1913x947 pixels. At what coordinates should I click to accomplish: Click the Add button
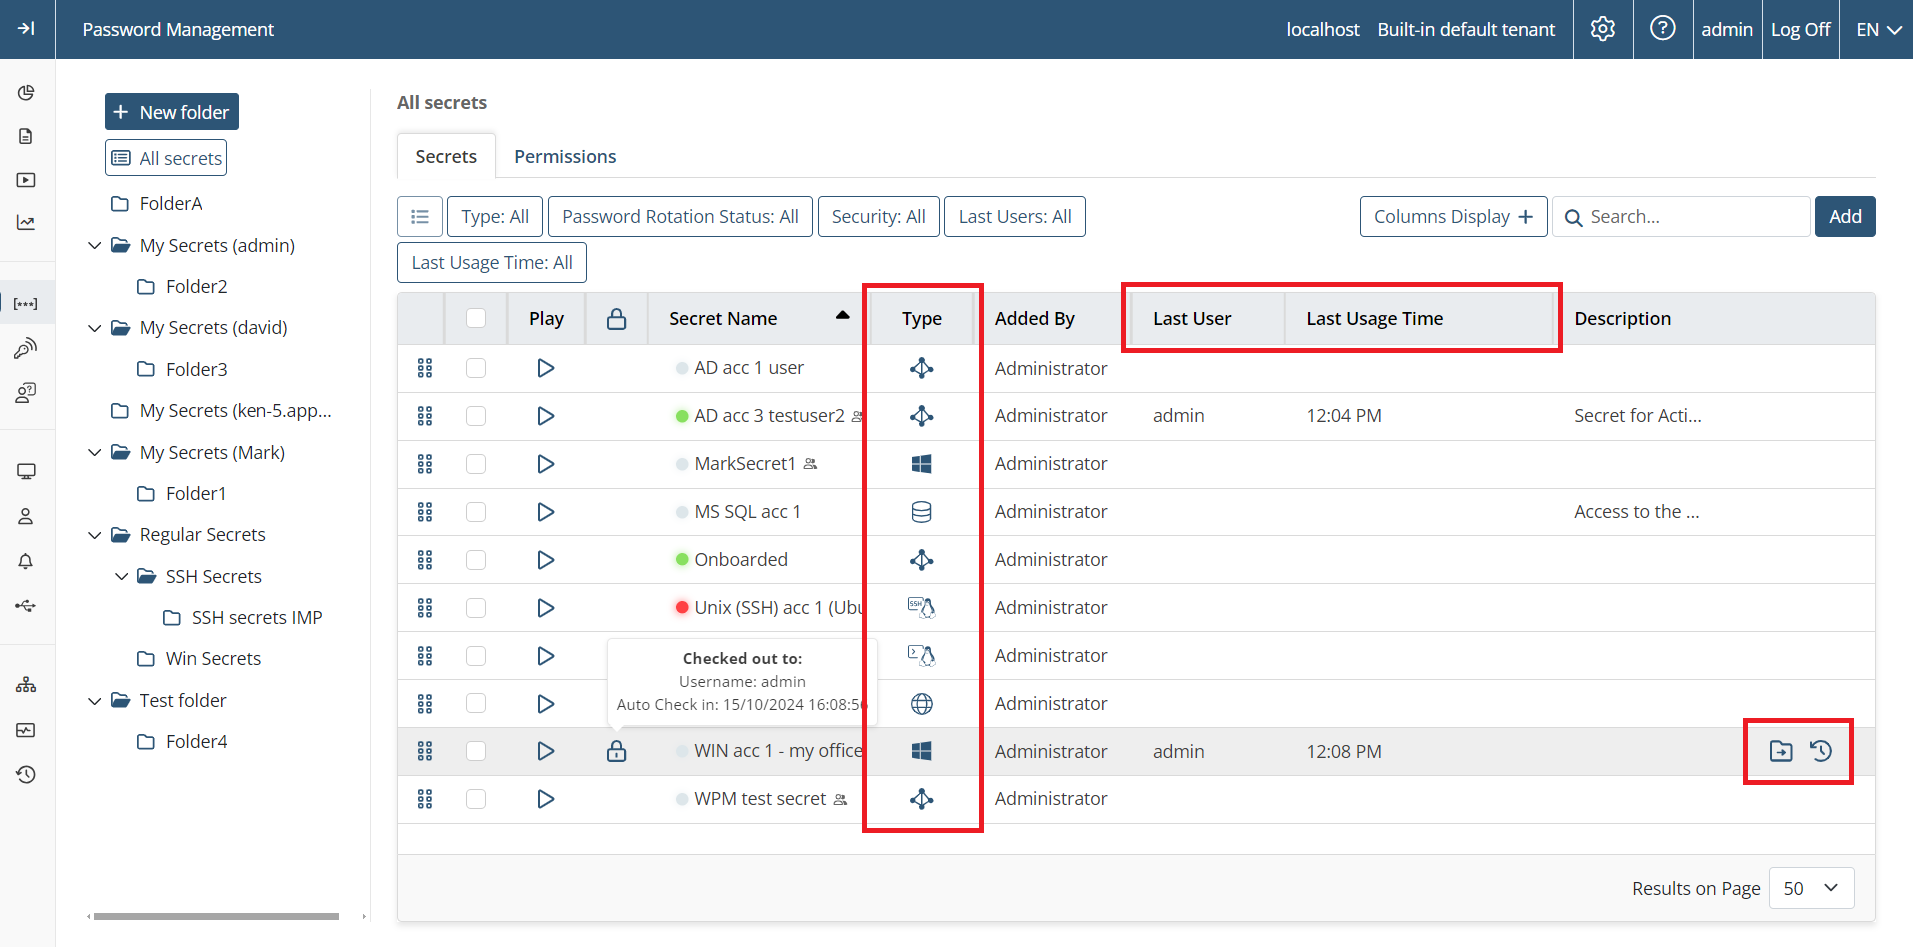(1844, 217)
